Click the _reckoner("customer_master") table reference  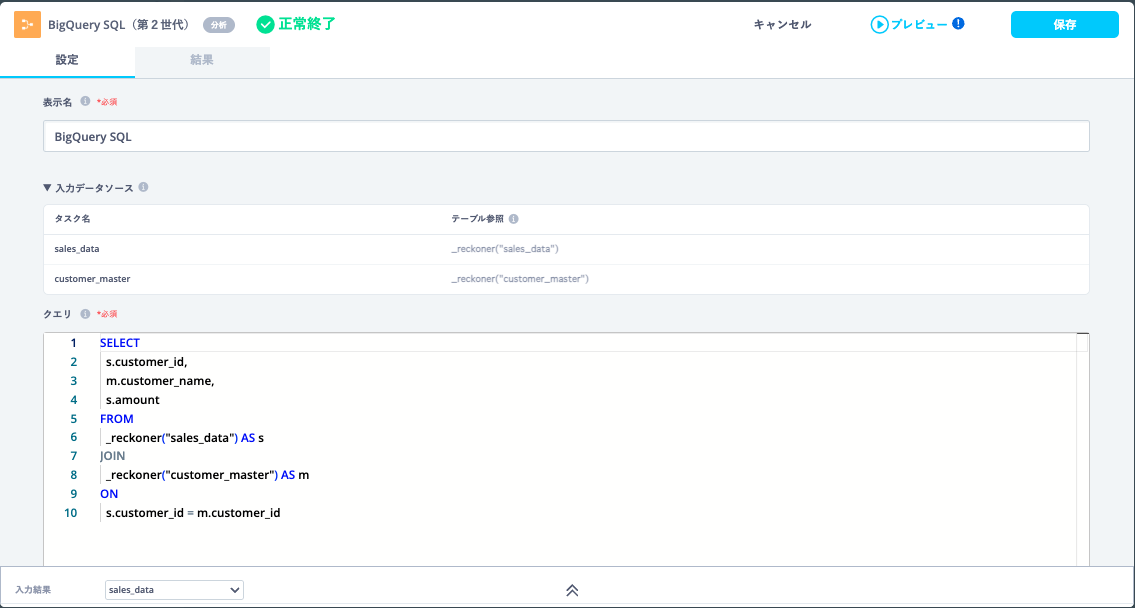(520, 278)
